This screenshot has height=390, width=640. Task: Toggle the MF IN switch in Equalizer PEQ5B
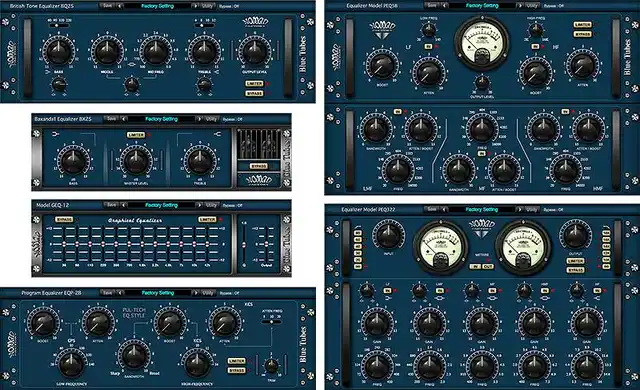coord(482,153)
